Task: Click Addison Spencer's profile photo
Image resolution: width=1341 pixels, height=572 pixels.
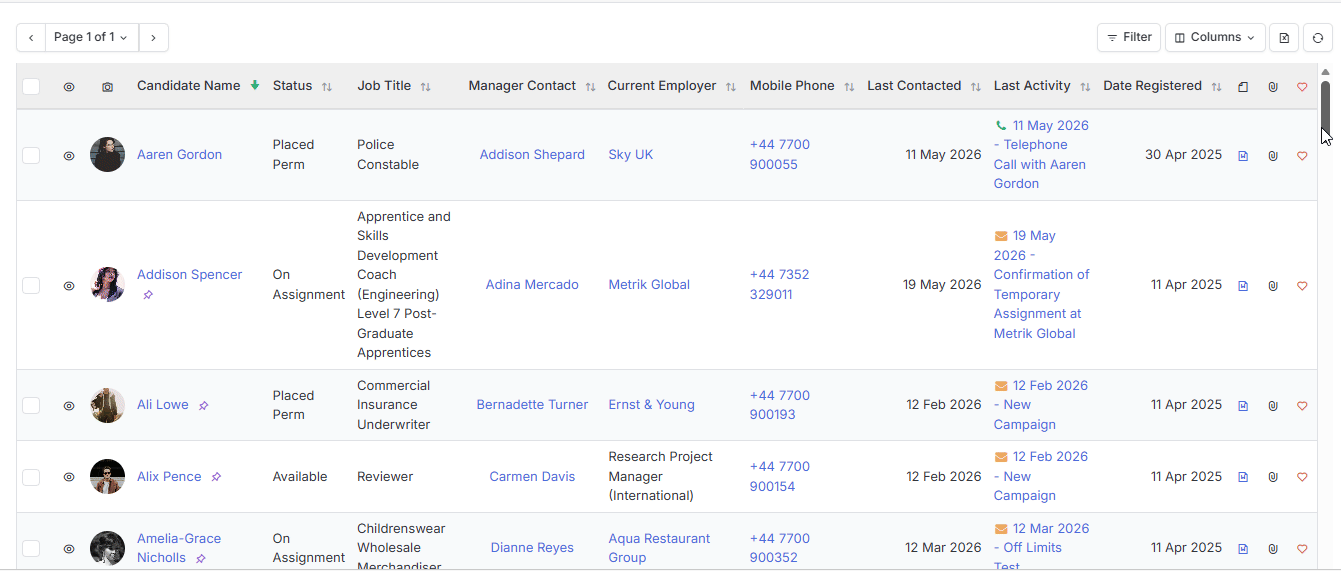Action: [x=107, y=285]
